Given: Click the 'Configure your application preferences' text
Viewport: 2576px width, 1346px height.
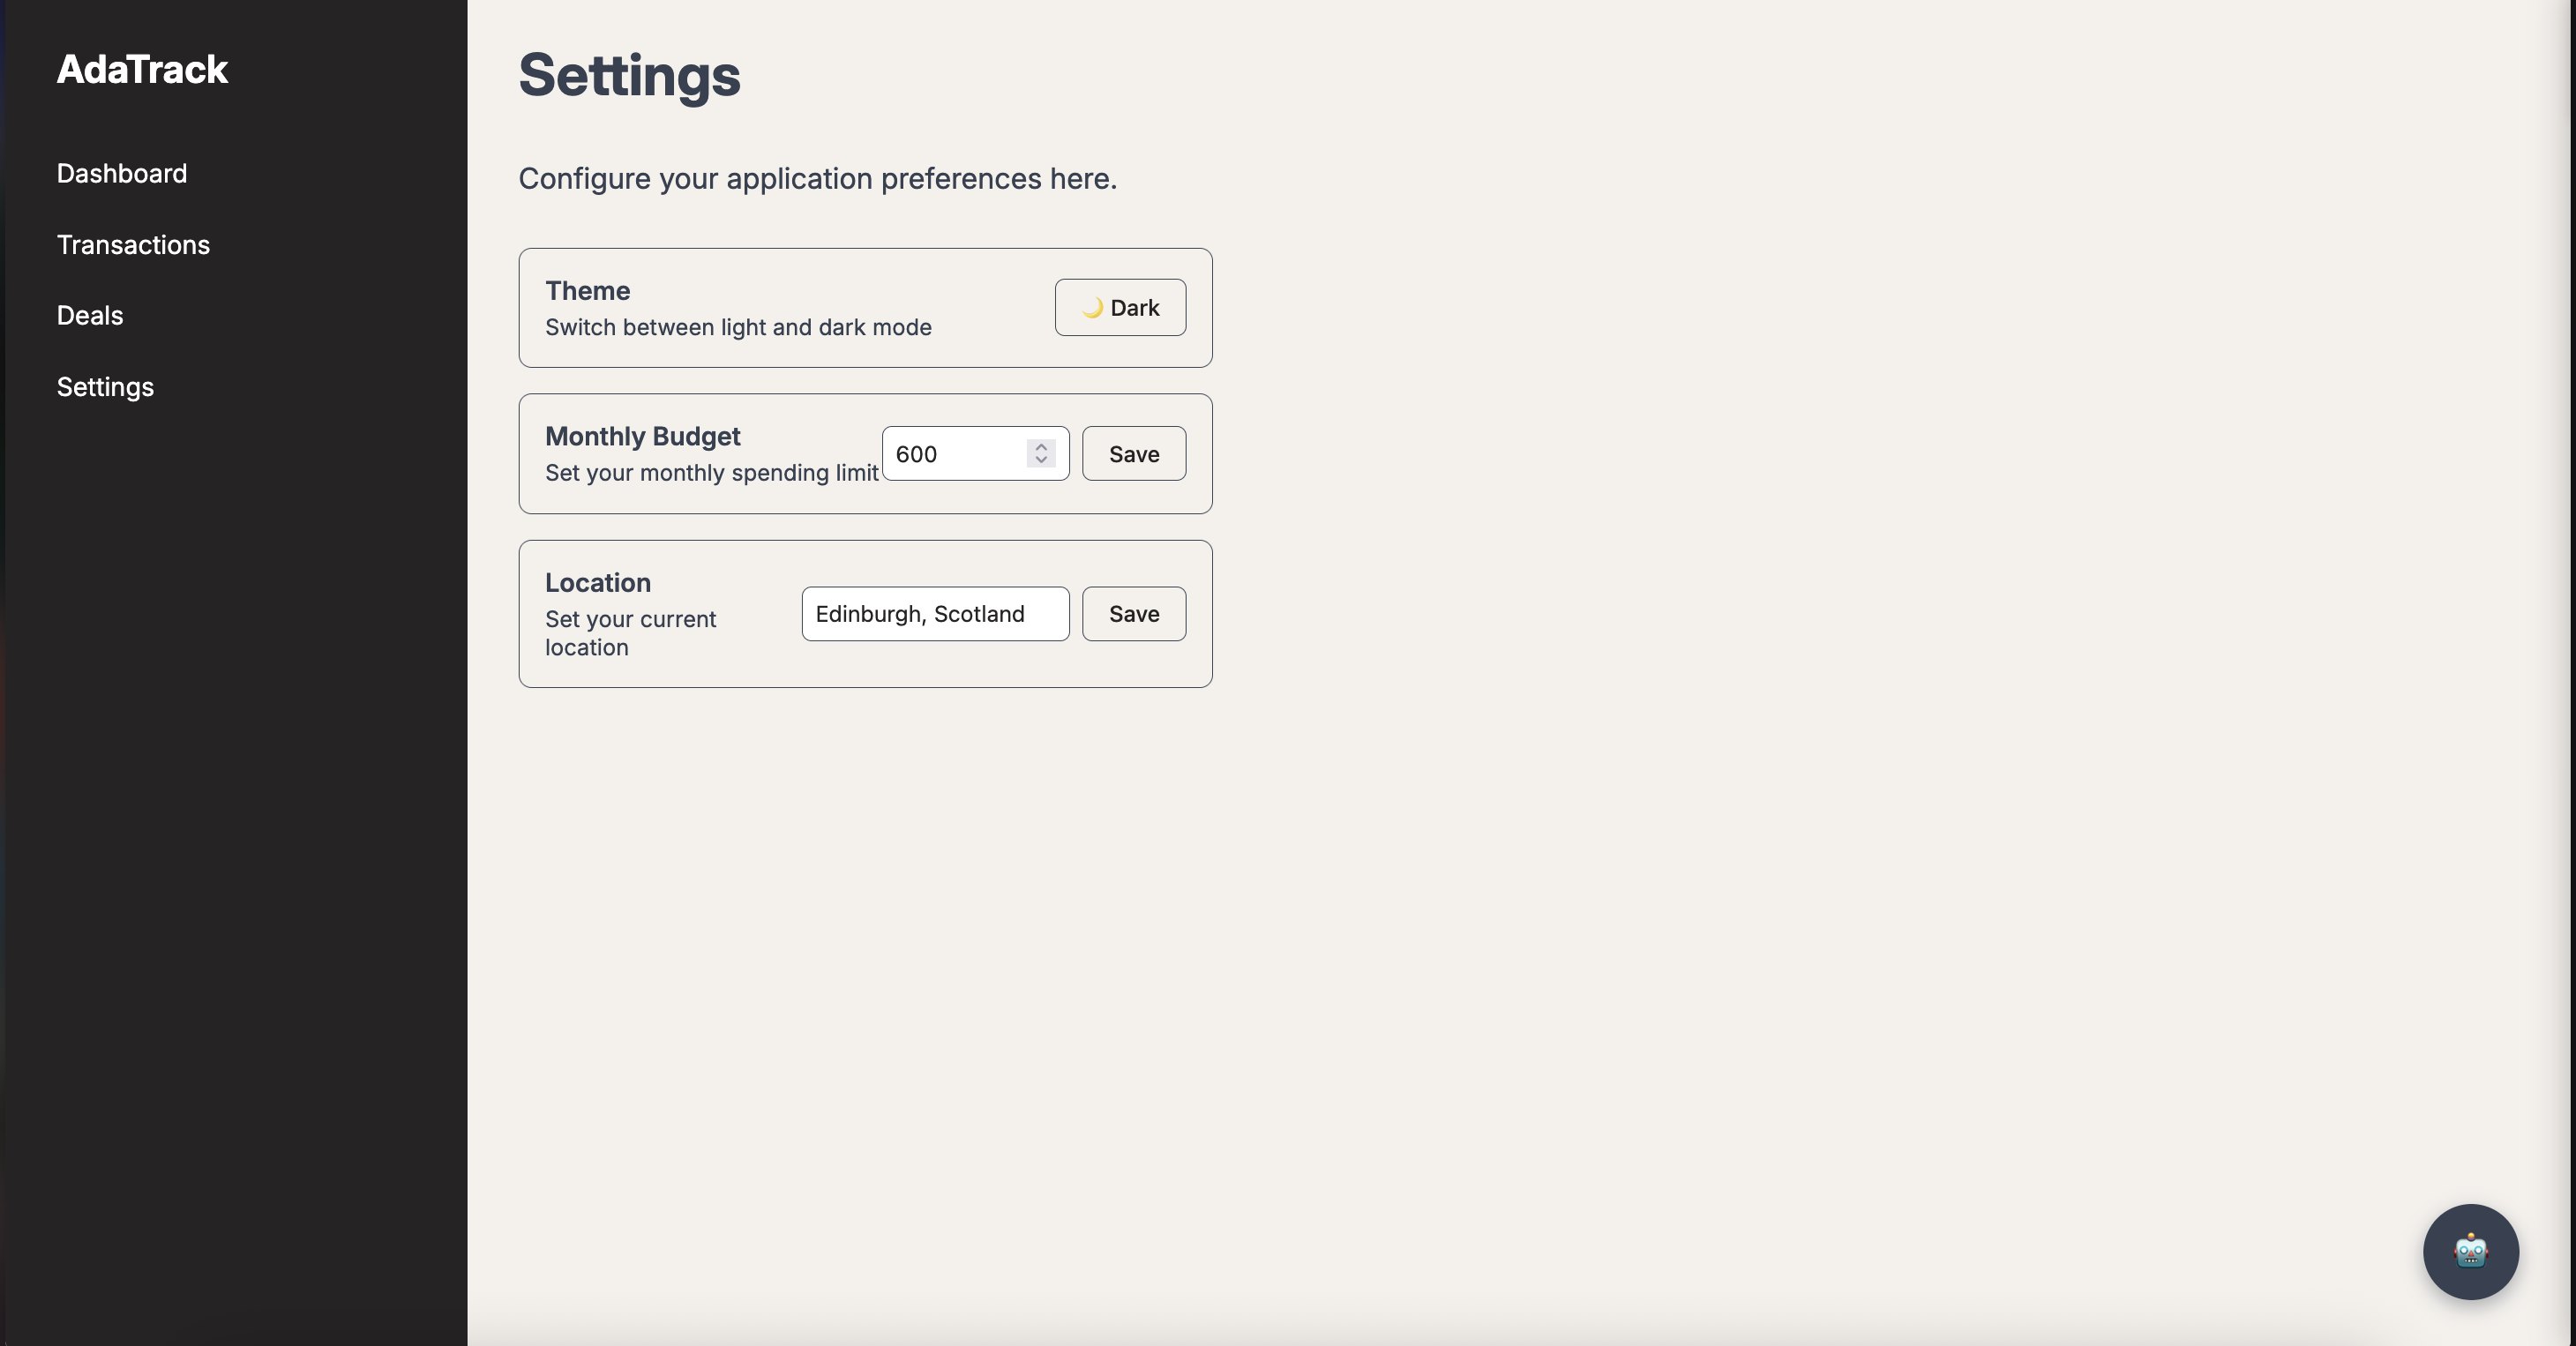Looking at the screenshot, I should click(817, 179).
